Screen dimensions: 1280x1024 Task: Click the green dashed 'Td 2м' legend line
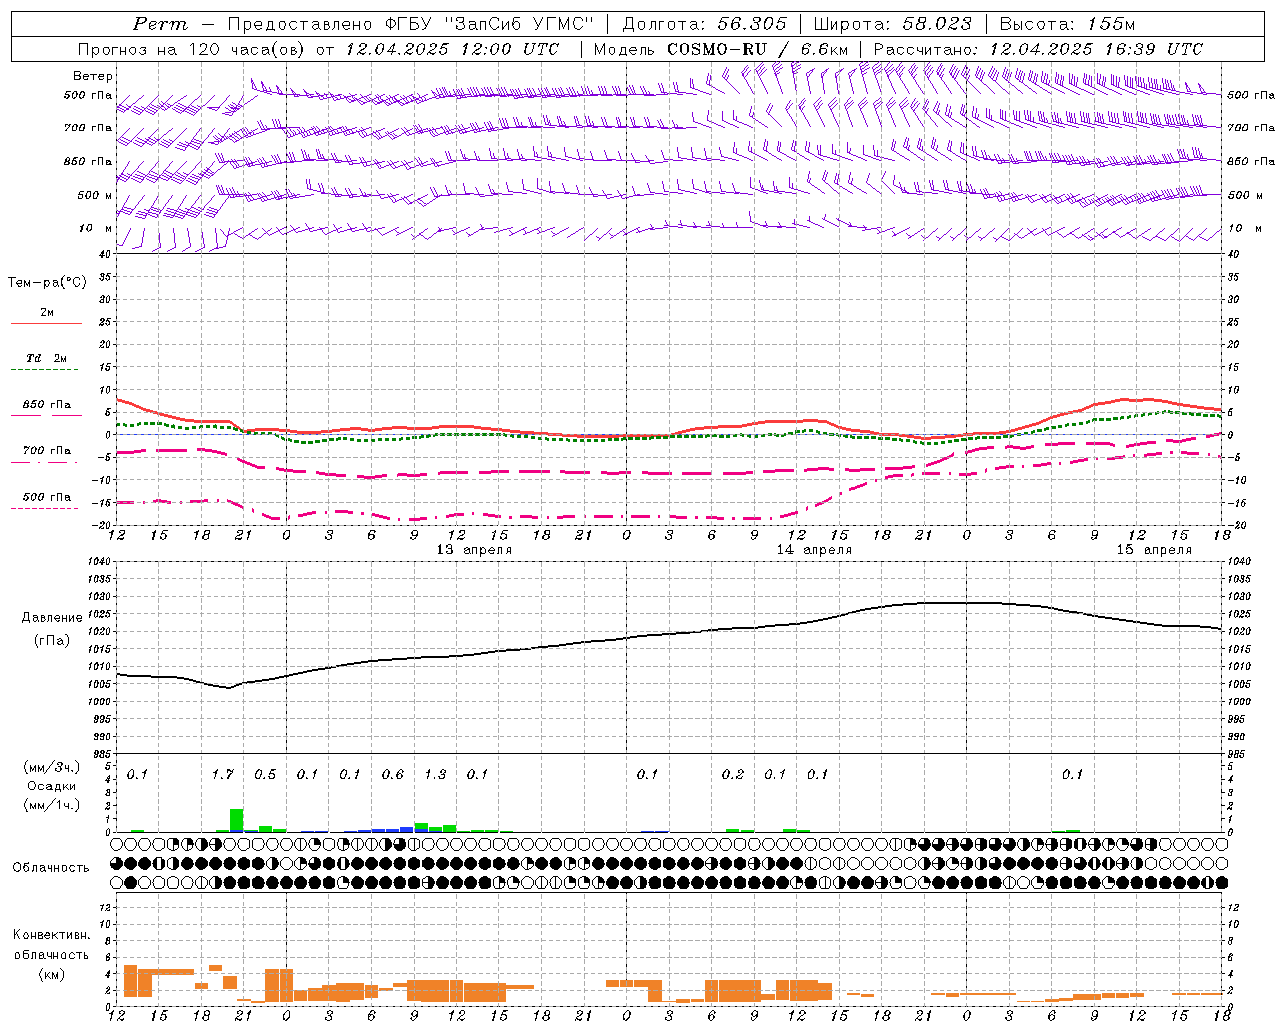44,370
